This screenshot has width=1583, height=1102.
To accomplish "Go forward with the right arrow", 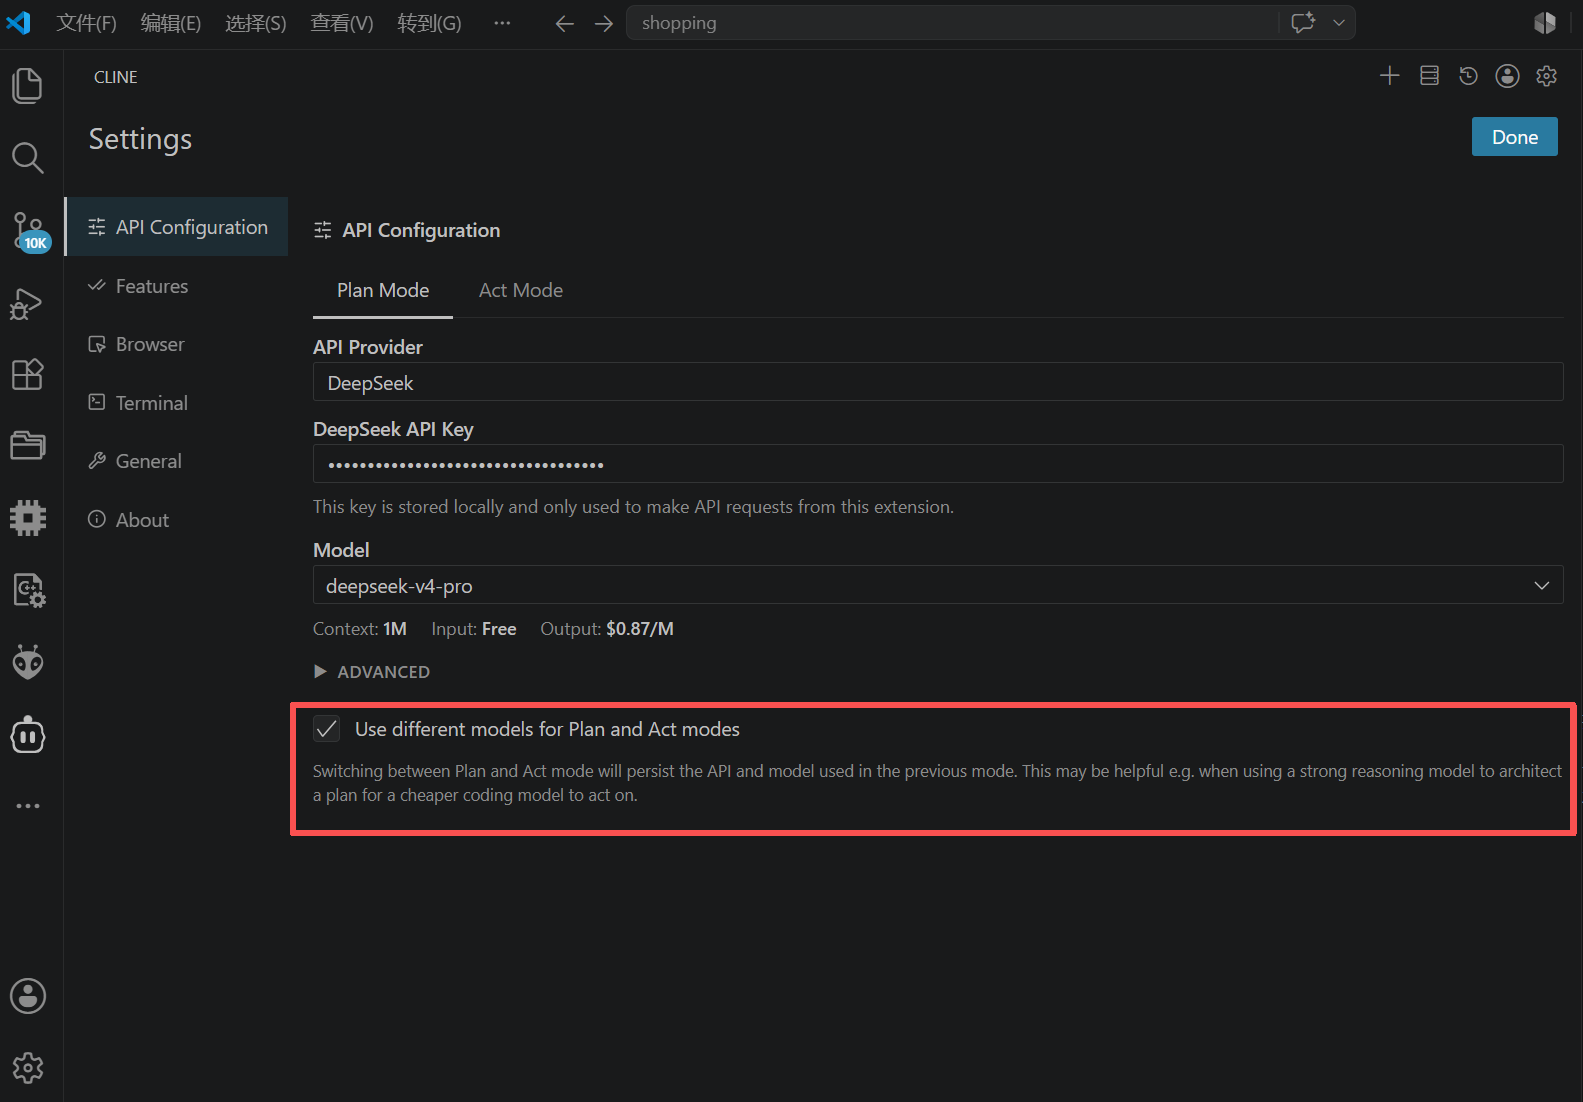I will [604, 23].
